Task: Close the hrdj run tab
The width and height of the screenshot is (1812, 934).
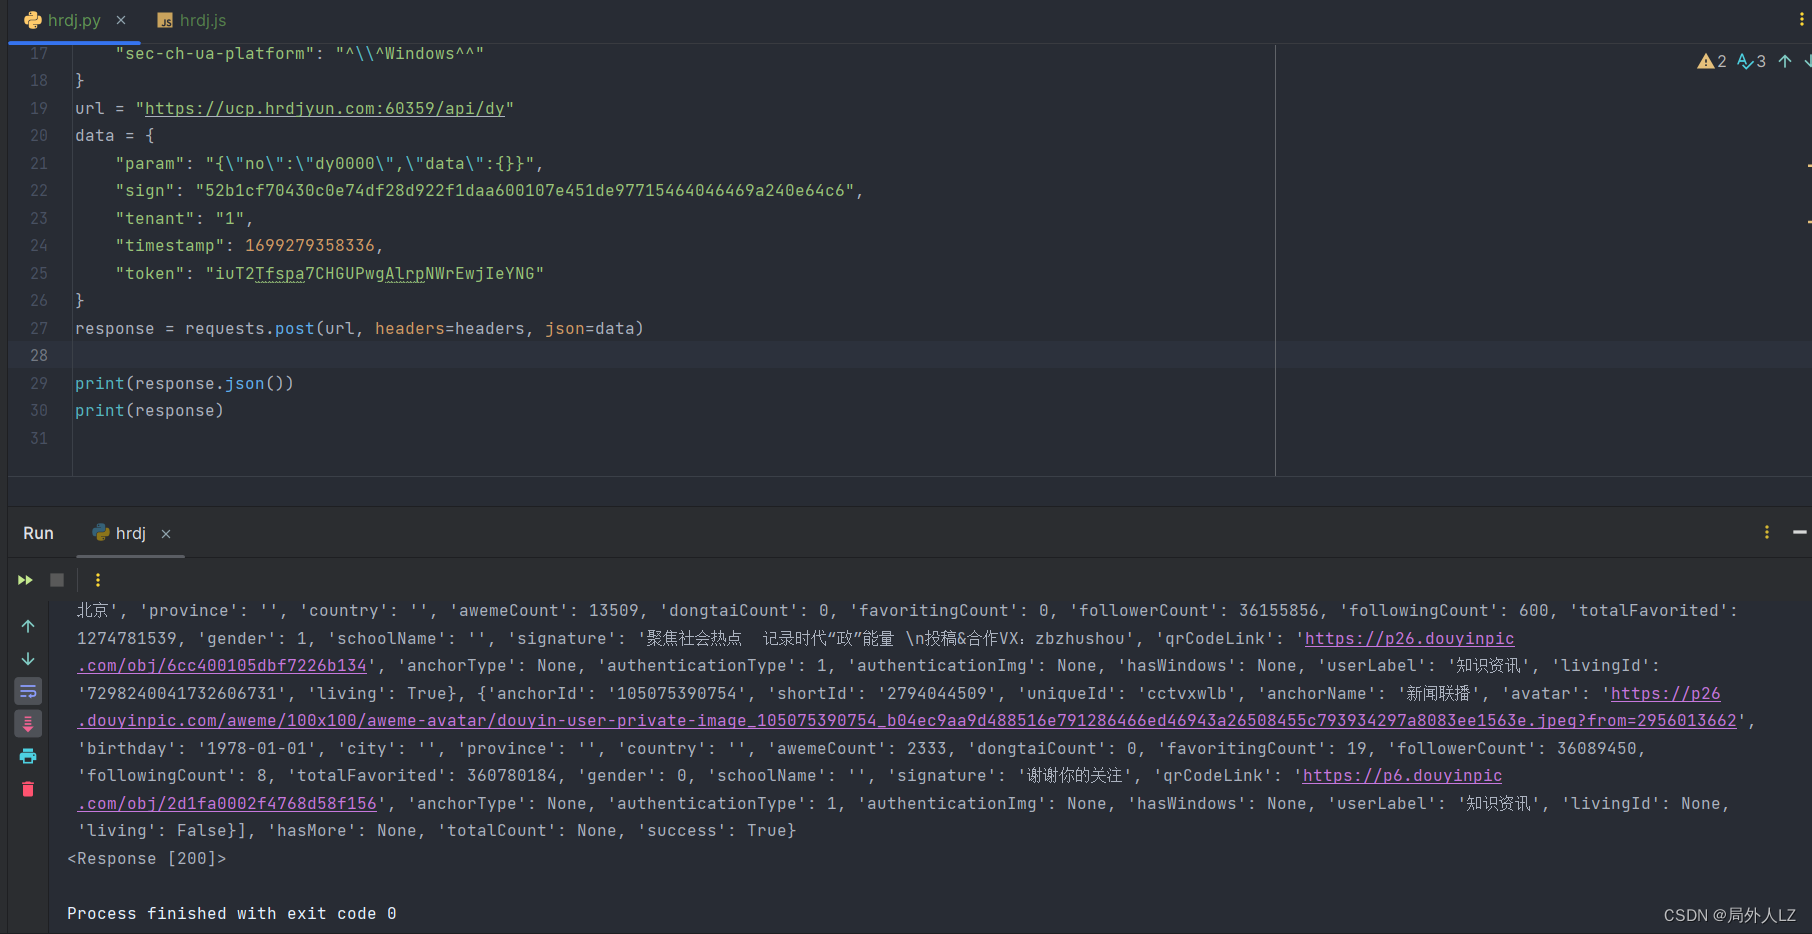Action: point(166,534)
